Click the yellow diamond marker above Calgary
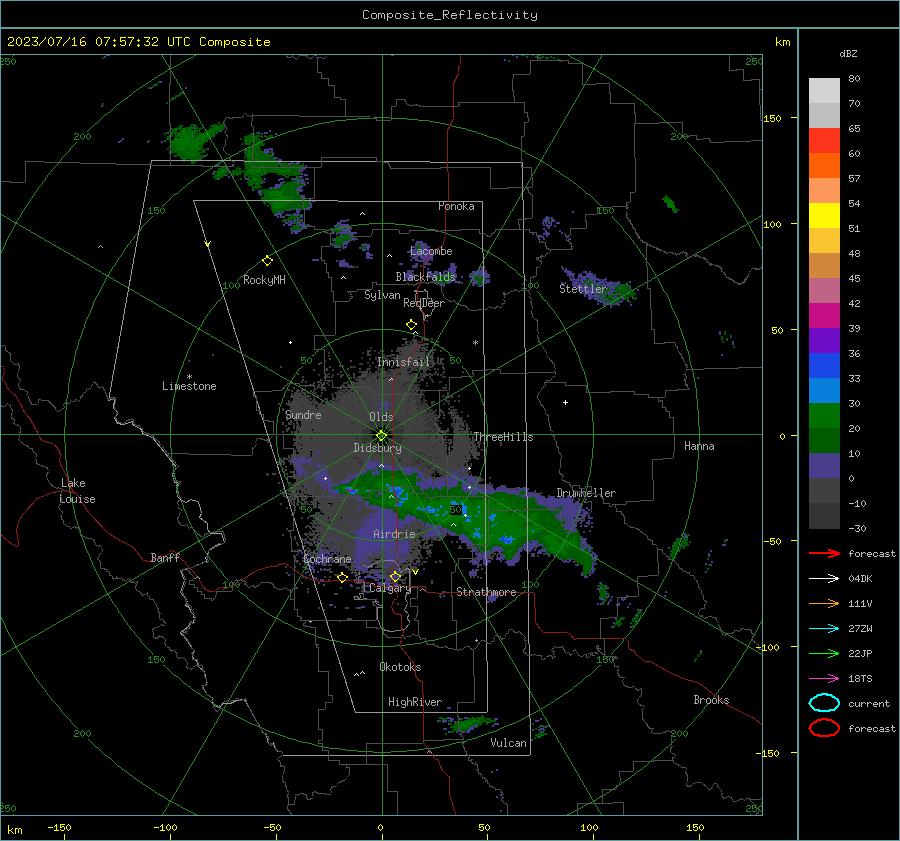This screenshot has height=841, width=900. click(395, 576)
